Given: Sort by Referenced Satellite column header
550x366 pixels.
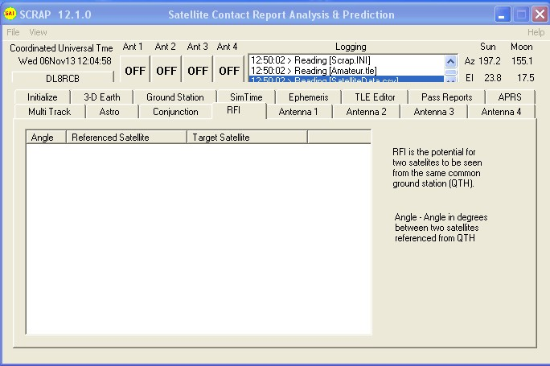Looking at the screenshot, I should tap(126, 137).
